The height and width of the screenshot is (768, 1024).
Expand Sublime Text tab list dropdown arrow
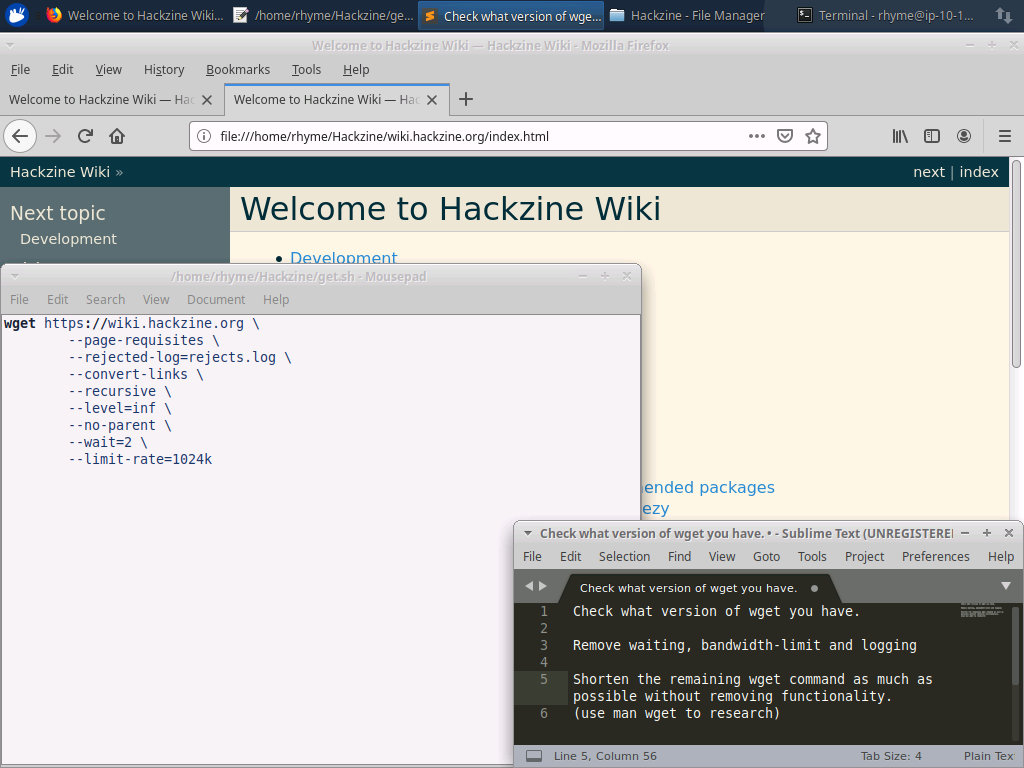click(1006, 586)
